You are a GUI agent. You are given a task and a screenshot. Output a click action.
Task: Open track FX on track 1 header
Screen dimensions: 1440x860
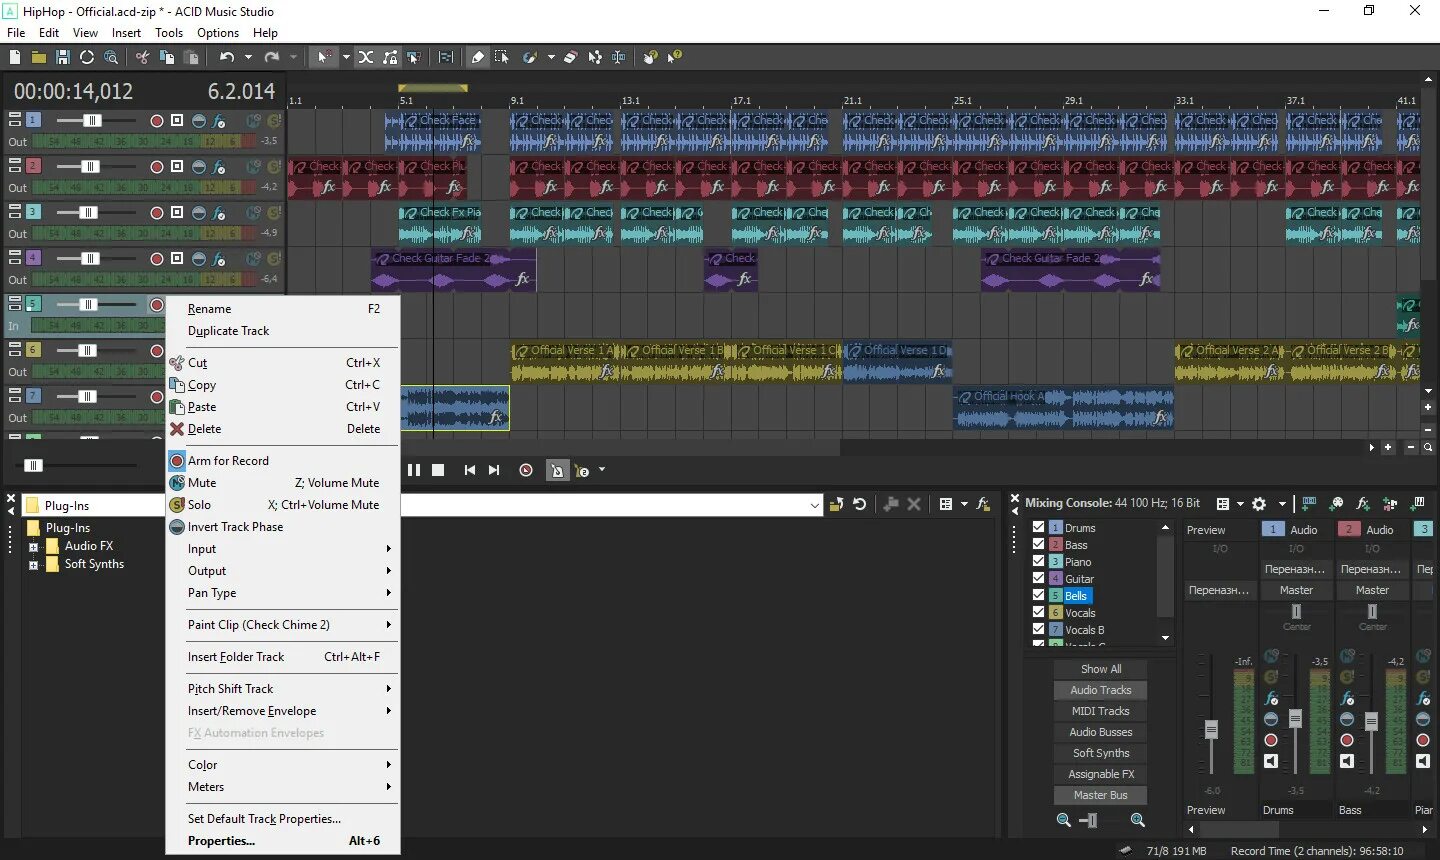pyautogui.click(x=220, y=120)
